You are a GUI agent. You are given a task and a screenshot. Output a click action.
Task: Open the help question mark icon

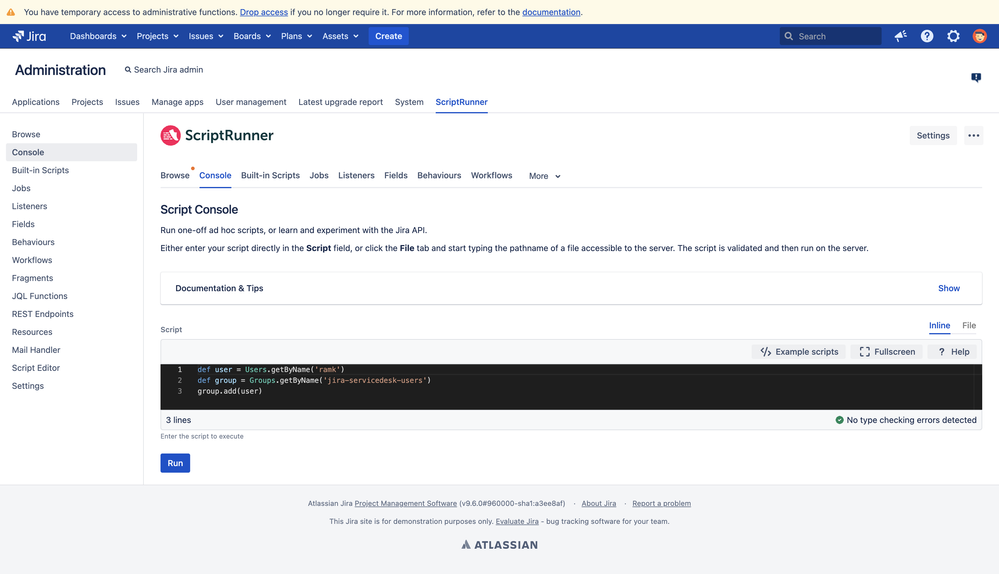pos(927,36)
